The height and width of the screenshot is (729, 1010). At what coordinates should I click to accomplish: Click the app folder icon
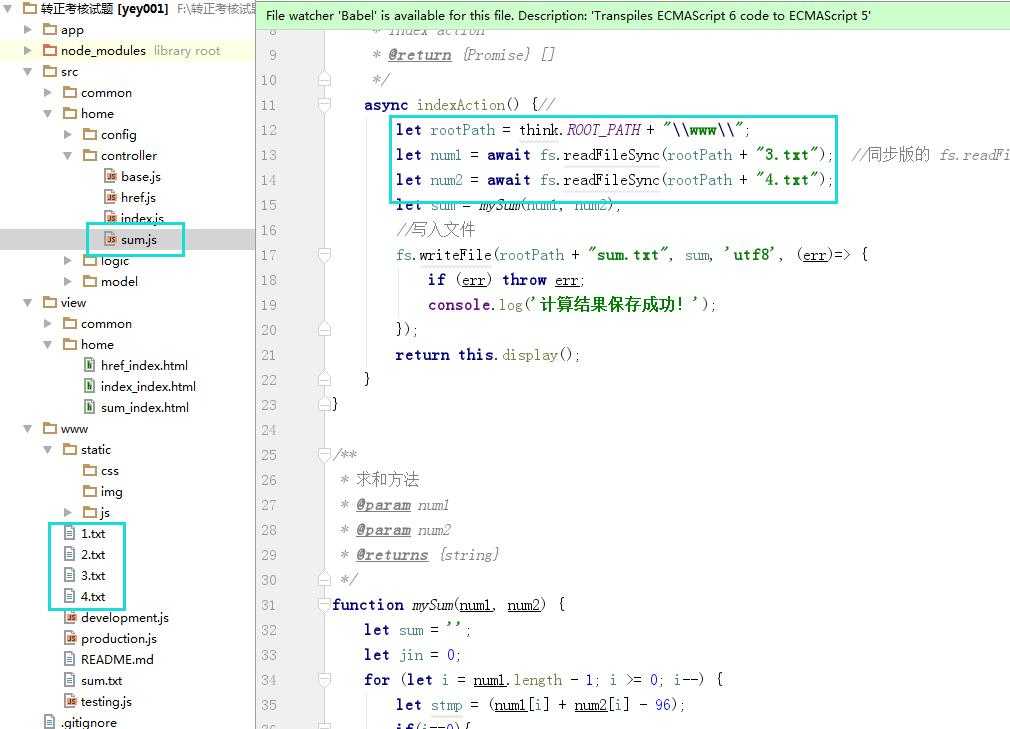tap(50, 29)
